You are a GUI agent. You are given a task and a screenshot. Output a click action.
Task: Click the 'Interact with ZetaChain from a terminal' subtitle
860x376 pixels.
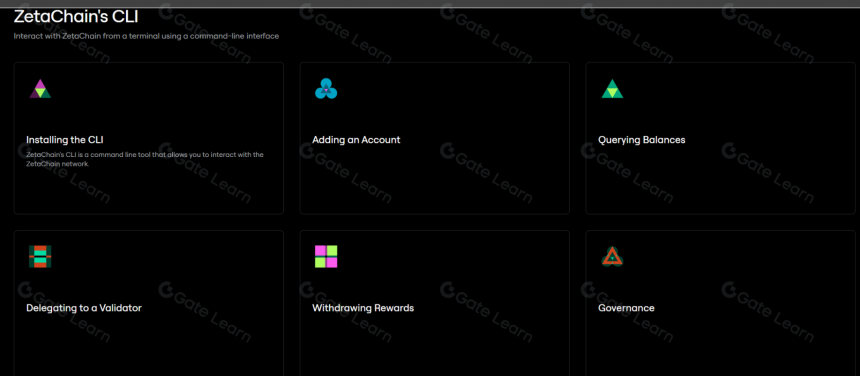(146, 37)
